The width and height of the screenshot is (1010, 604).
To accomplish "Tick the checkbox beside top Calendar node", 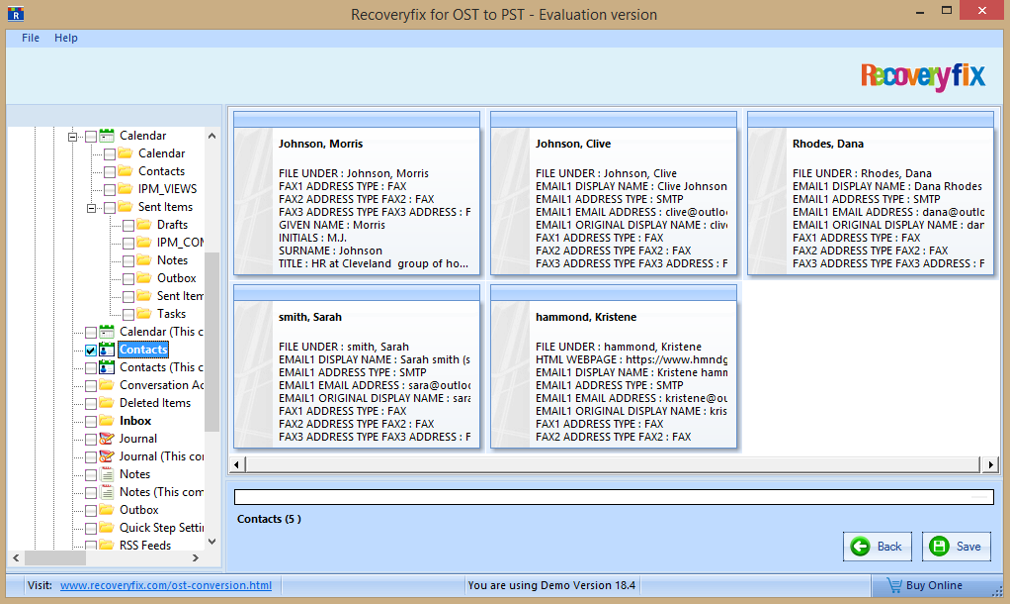I will point(91,137).
